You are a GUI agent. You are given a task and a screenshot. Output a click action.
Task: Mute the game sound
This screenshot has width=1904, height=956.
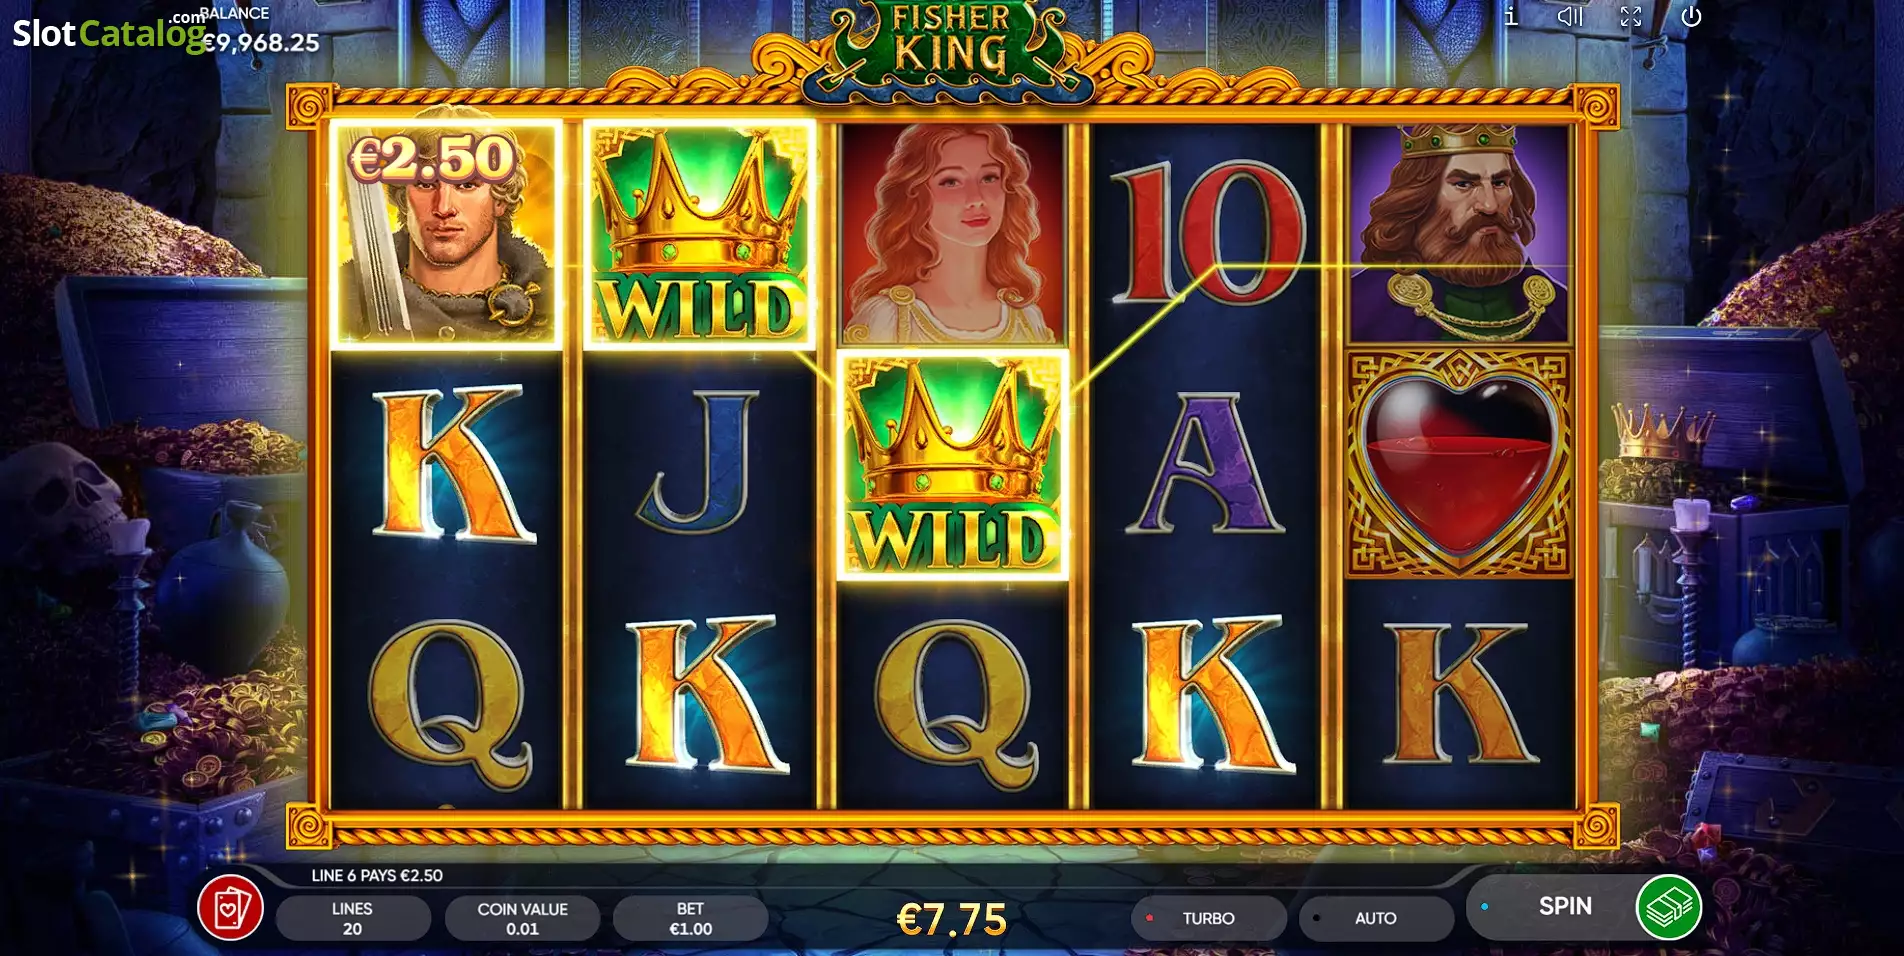(x=1570, y=16)
